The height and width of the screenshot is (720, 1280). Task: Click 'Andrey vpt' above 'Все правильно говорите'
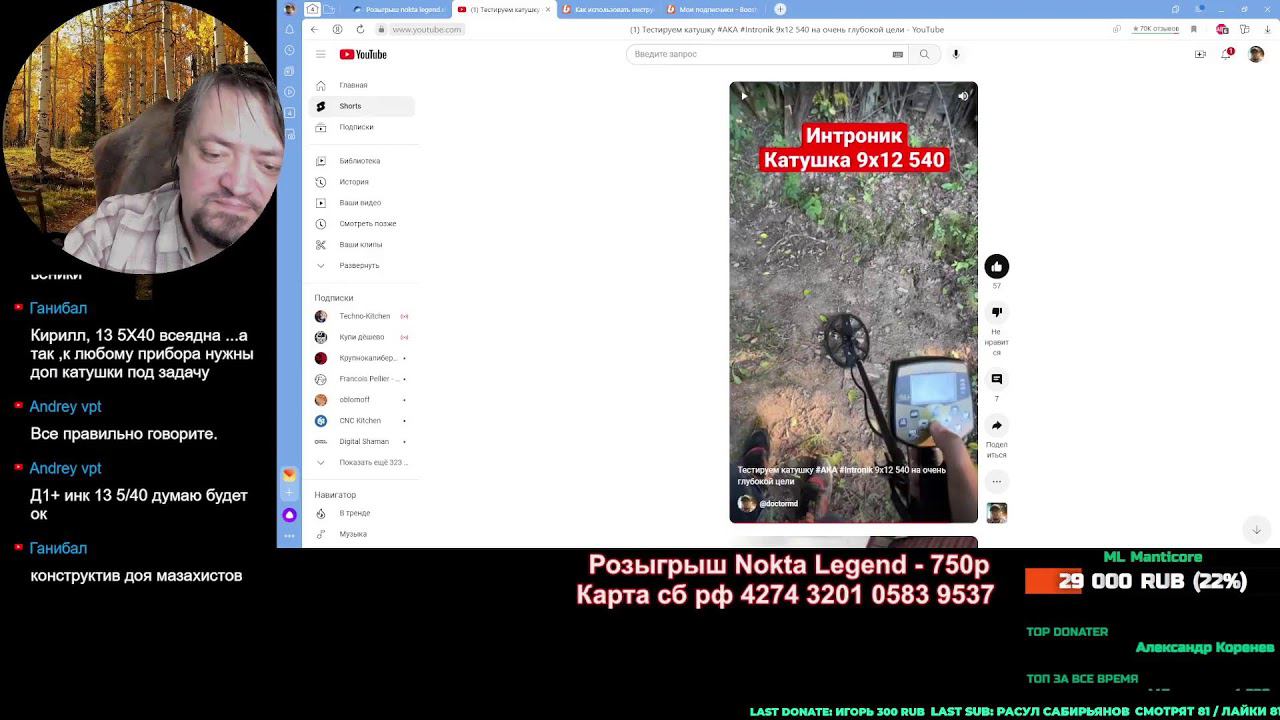[65, 406]
